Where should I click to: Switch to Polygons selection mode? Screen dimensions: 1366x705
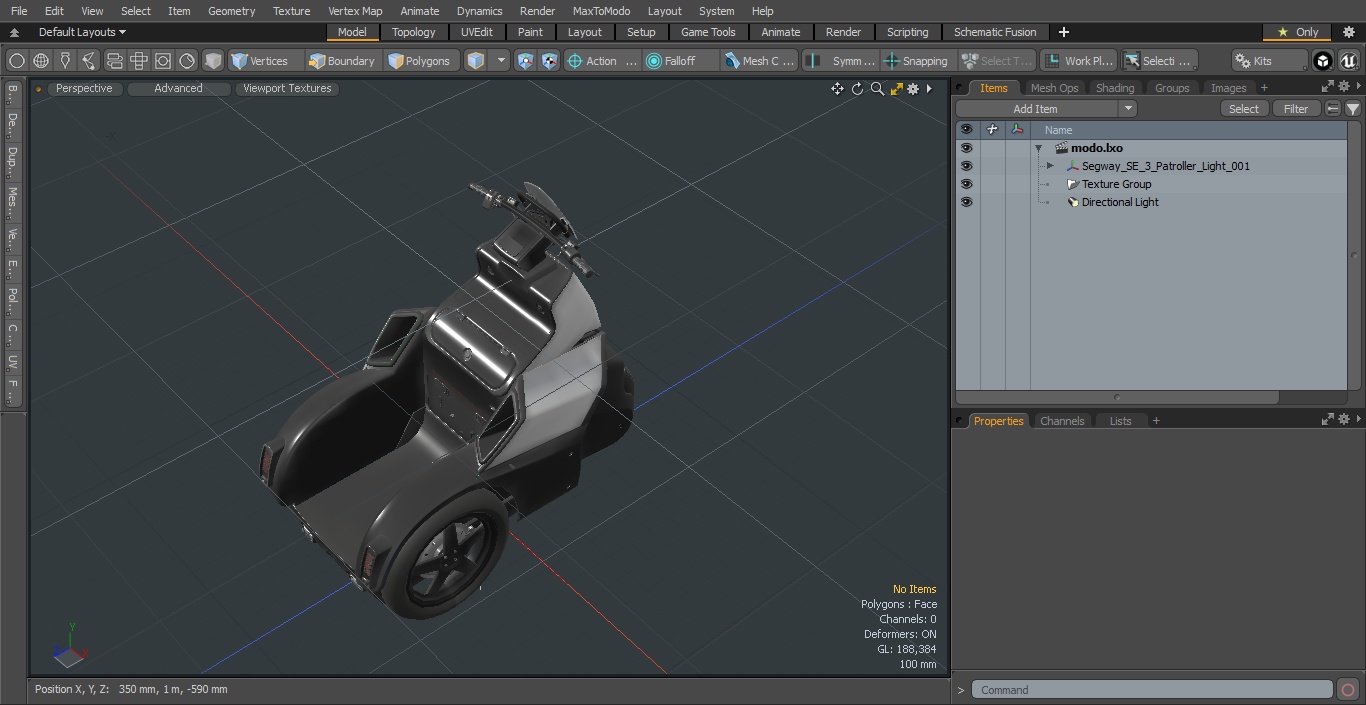coord(420,61)
